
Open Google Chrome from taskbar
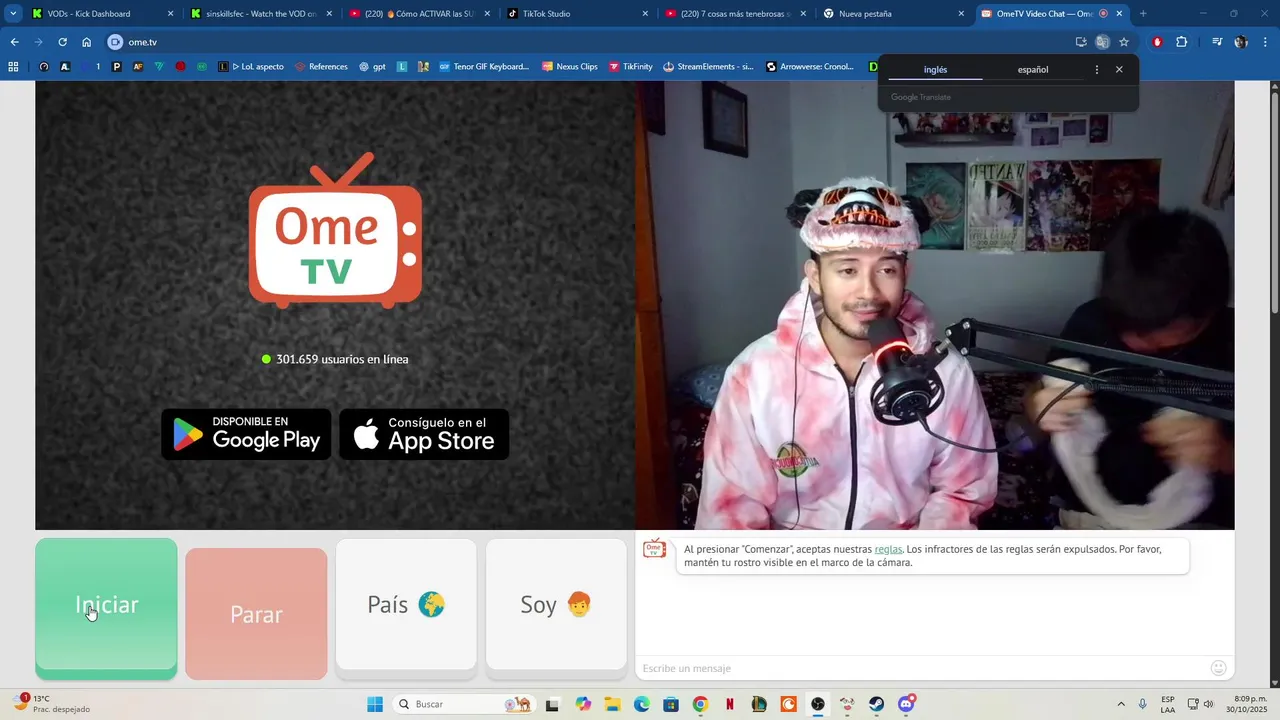(700, 704)
